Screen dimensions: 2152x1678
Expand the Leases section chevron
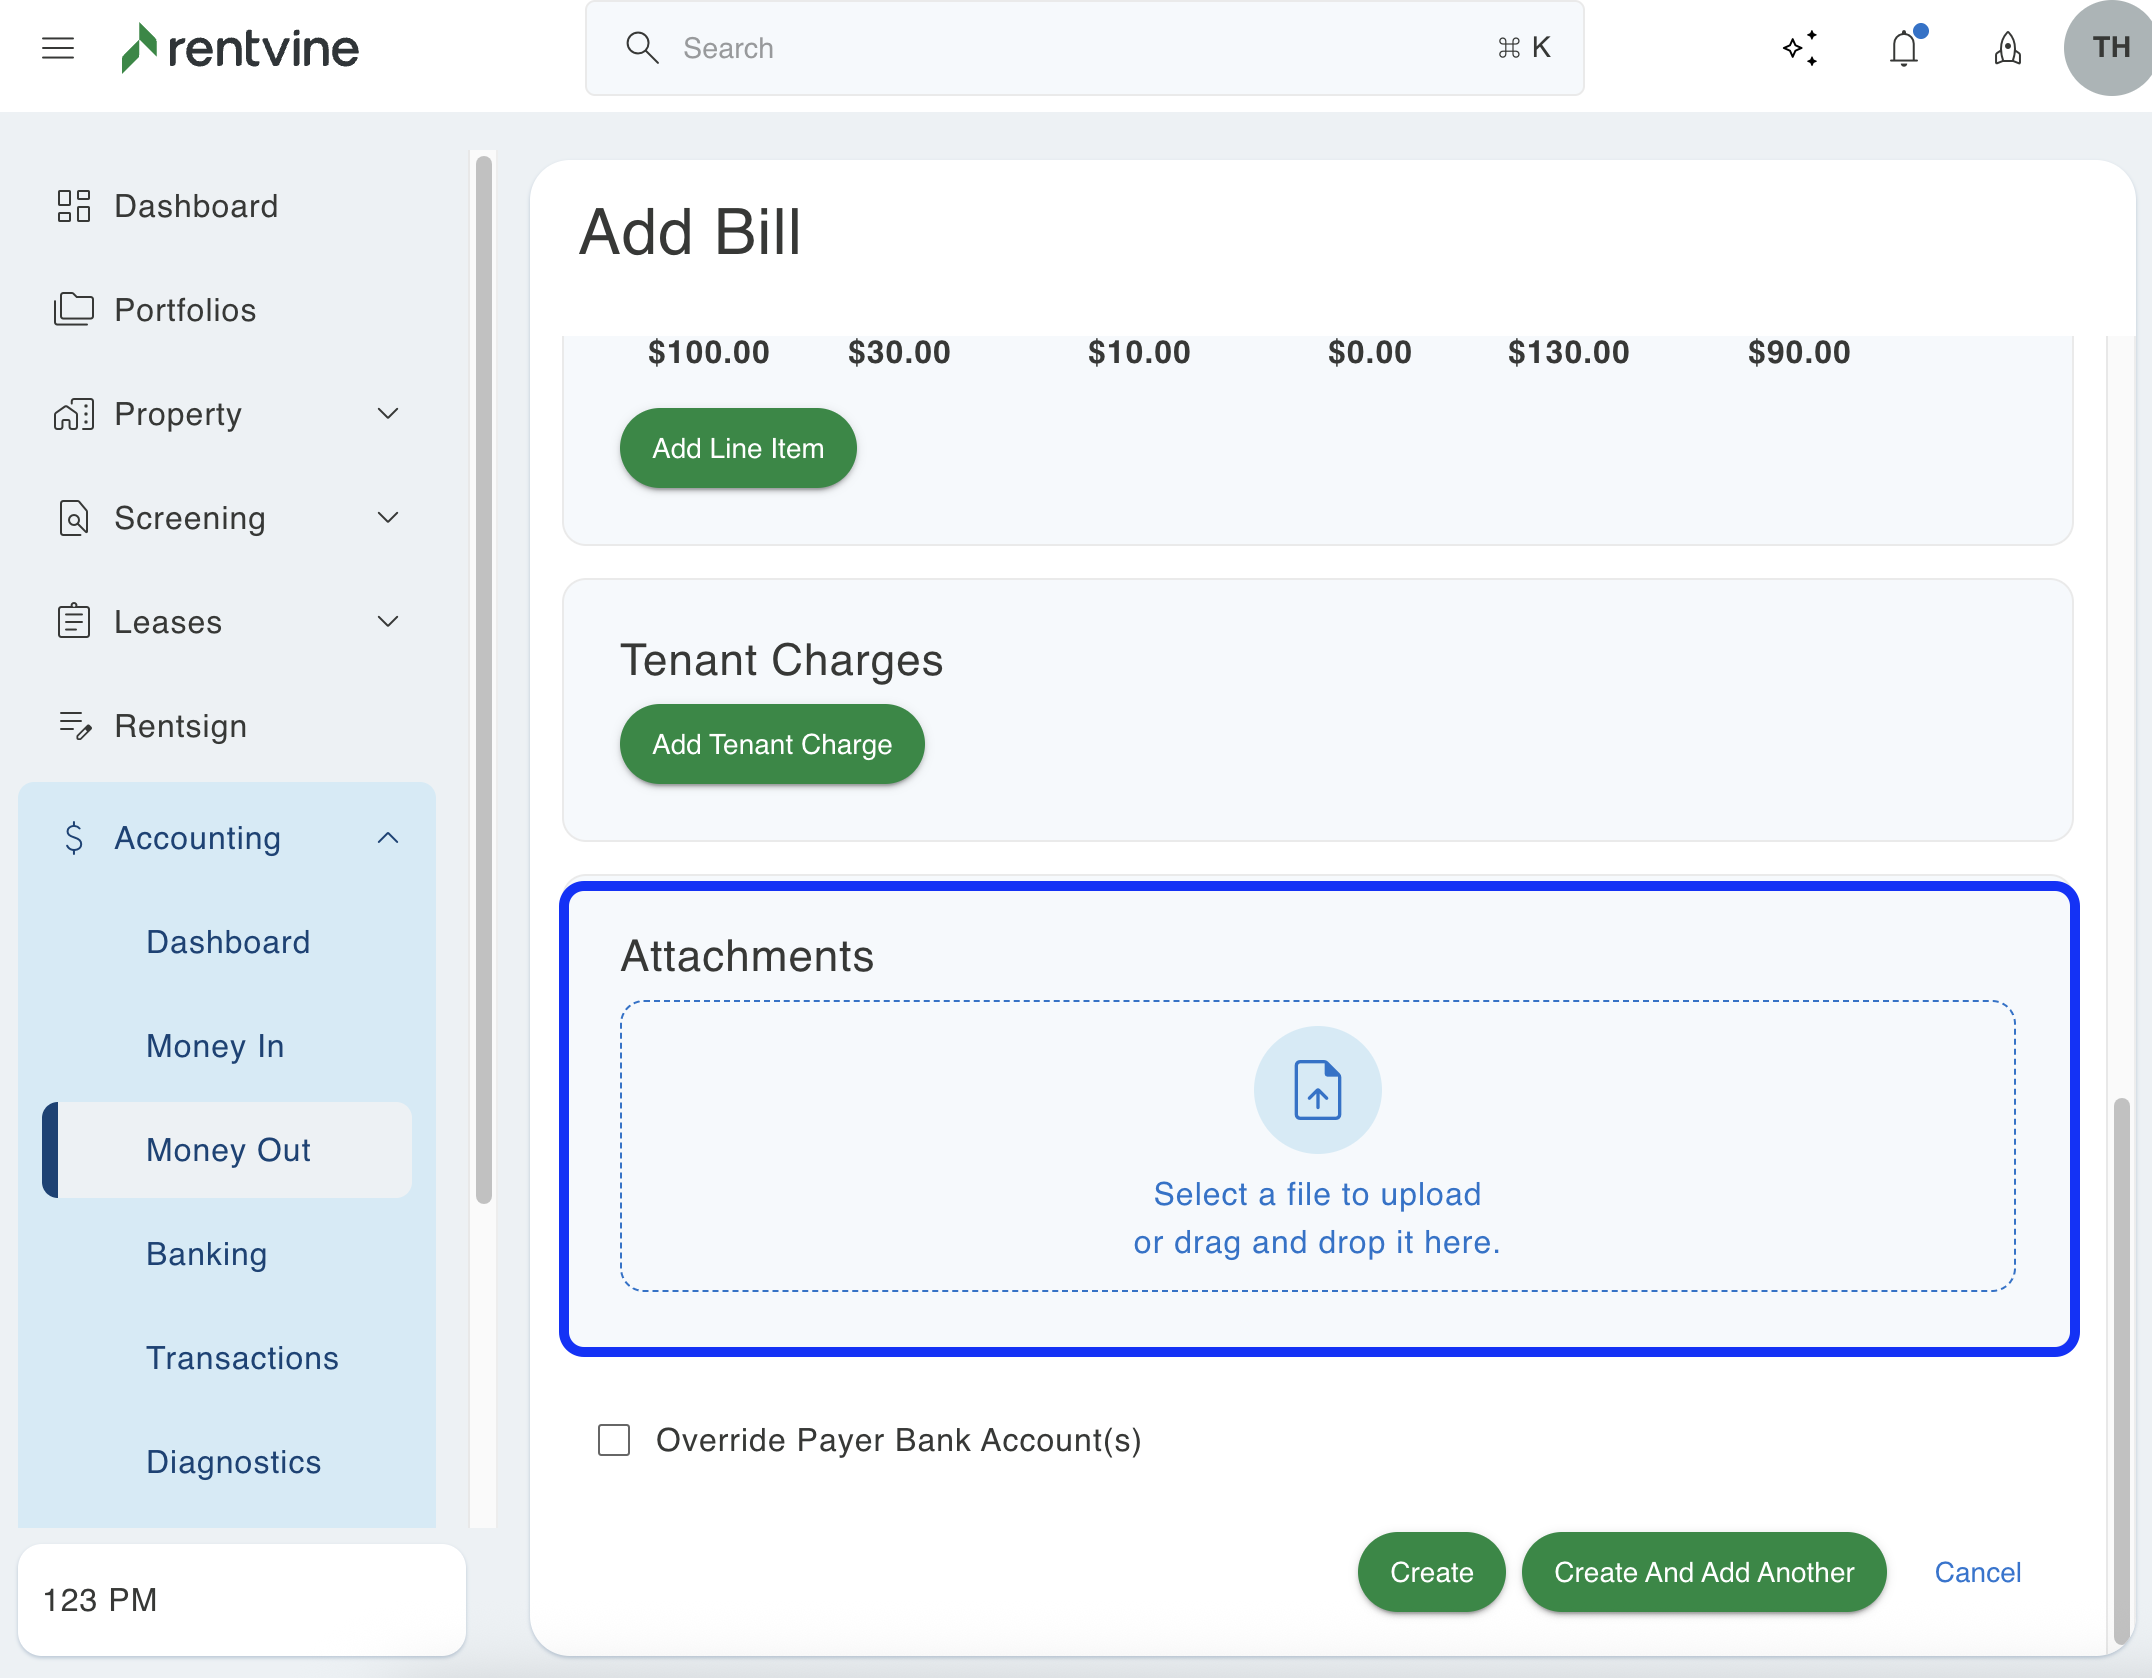388,622
